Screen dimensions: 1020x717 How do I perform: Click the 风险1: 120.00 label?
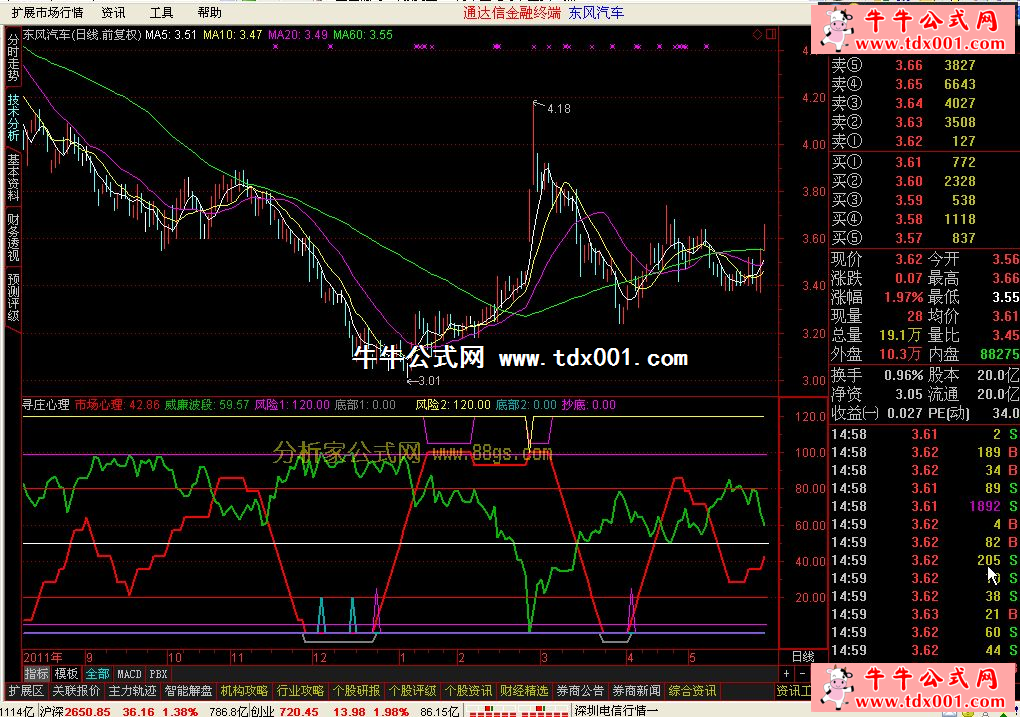[x=292, y=405]
